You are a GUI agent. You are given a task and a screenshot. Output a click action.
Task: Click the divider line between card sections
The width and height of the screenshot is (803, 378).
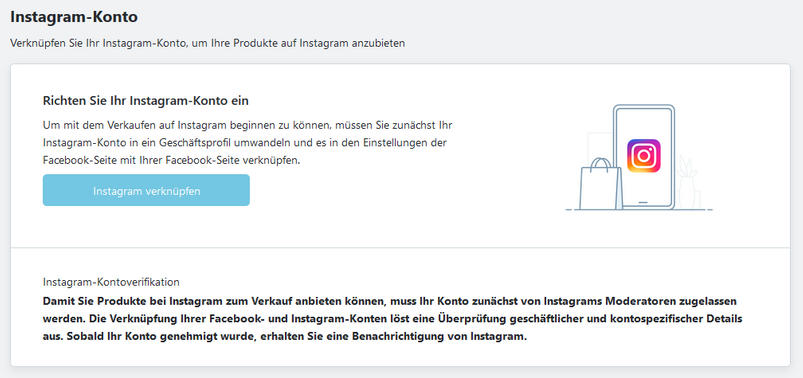tap(400, 248)
